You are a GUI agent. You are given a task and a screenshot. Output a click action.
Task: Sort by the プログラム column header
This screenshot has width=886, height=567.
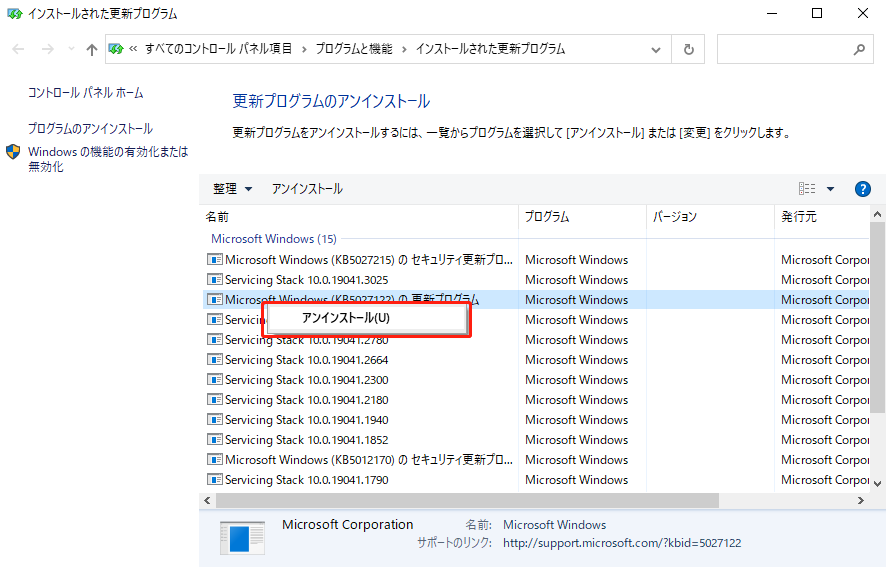coord(583,217)
